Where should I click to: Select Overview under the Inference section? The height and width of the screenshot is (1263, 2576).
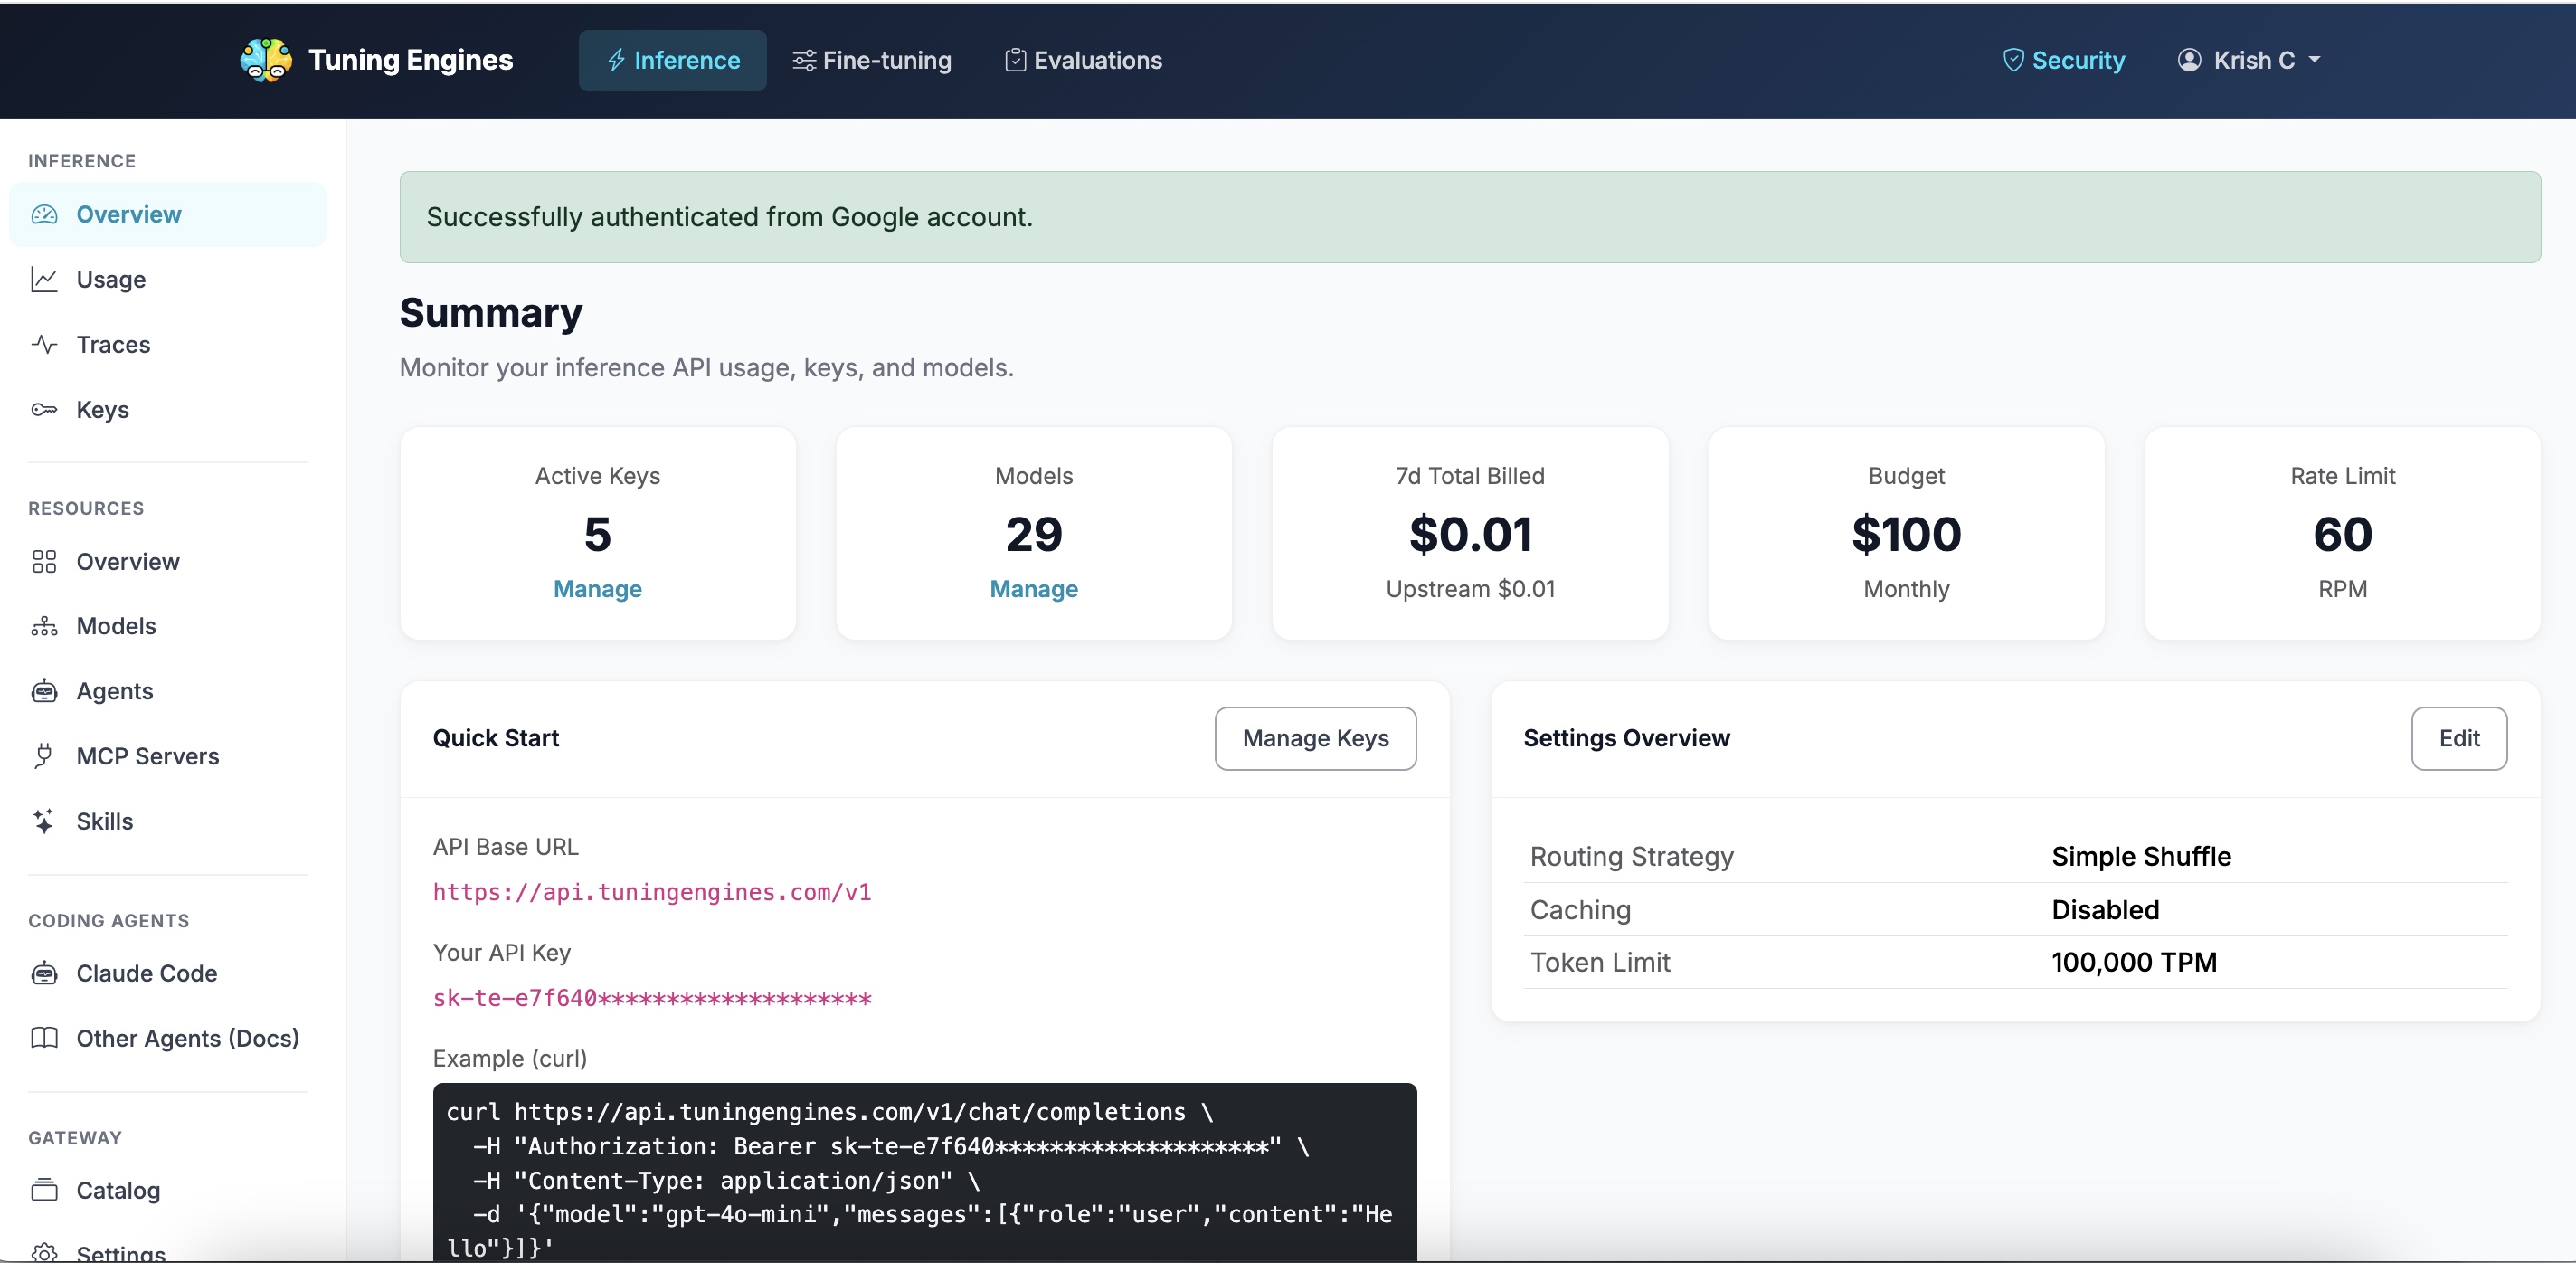(168, 214)
